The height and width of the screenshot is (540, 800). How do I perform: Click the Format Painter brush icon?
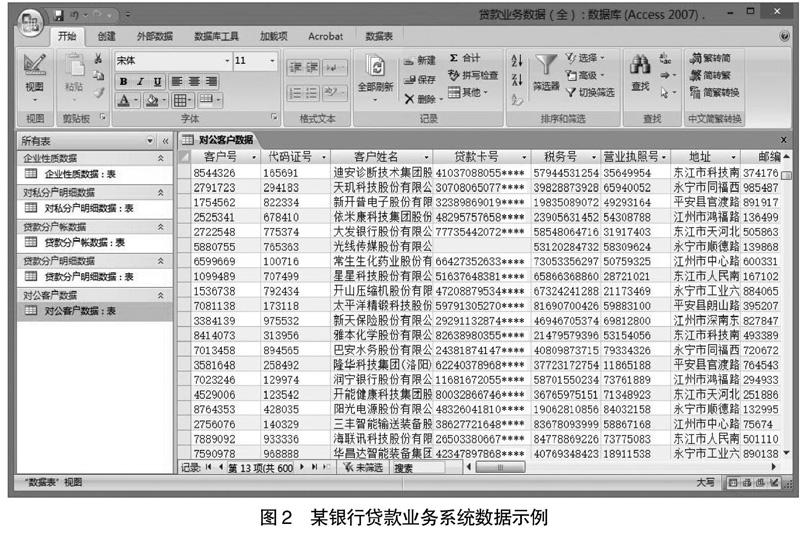coord(99,92)
